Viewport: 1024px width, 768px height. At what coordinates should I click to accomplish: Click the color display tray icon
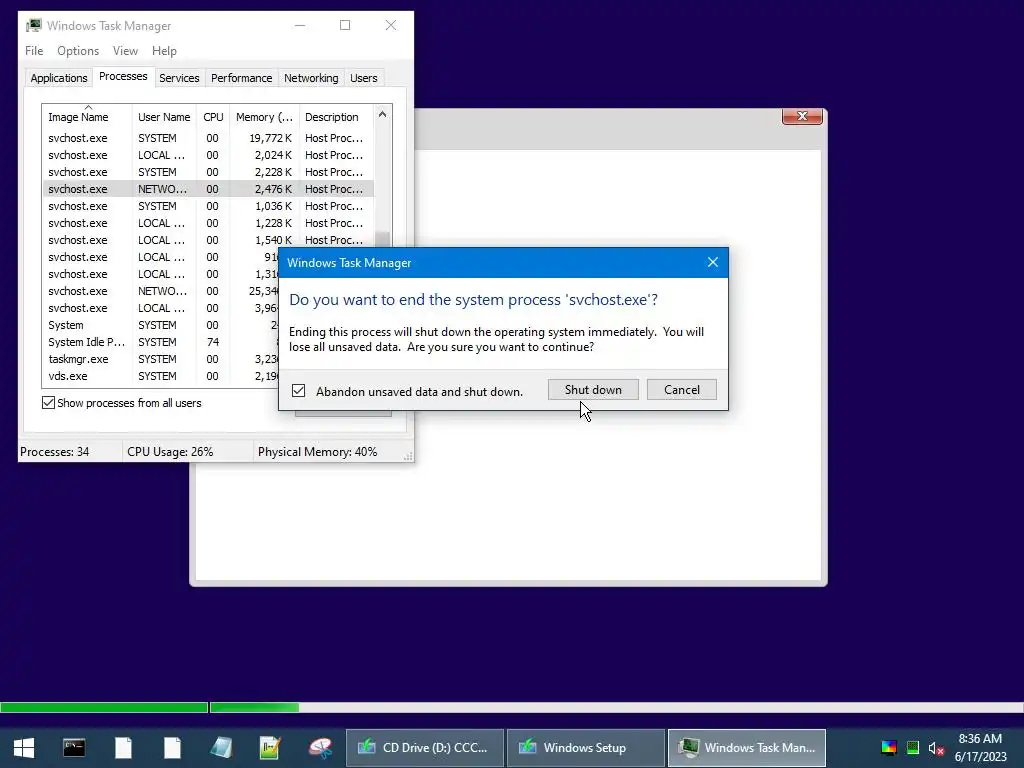point(889,748)
